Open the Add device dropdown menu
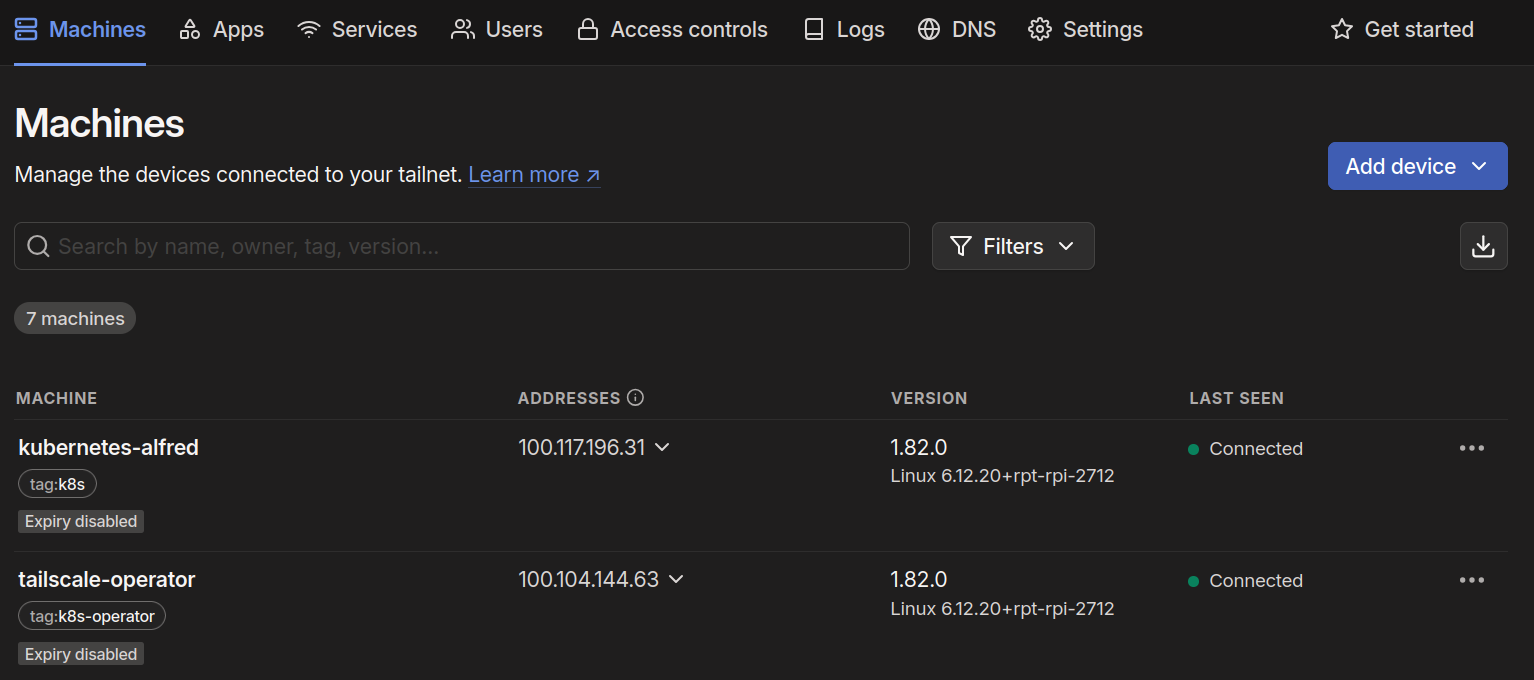 [x=1416, y=166]
